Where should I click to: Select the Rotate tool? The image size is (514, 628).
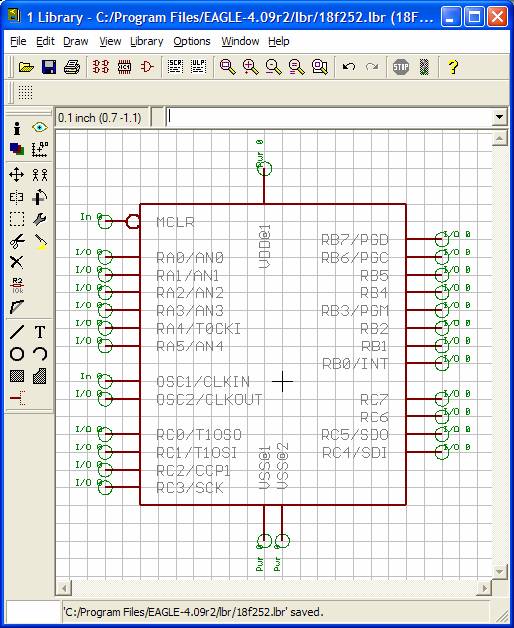tap(40, 197)
